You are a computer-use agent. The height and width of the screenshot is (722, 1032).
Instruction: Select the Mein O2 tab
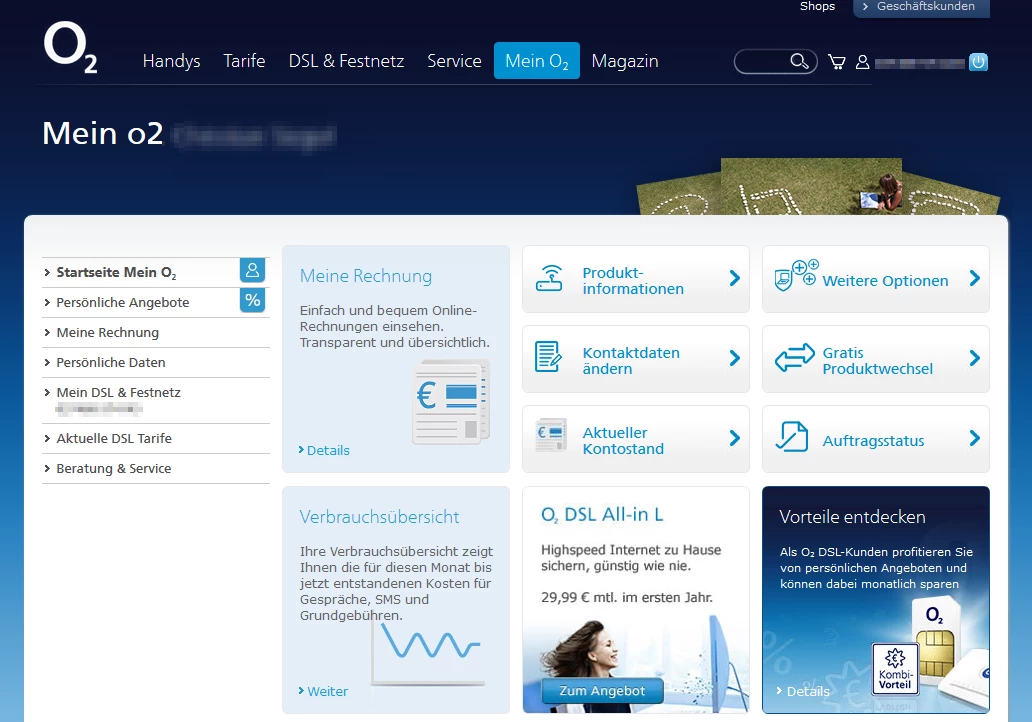536,61
